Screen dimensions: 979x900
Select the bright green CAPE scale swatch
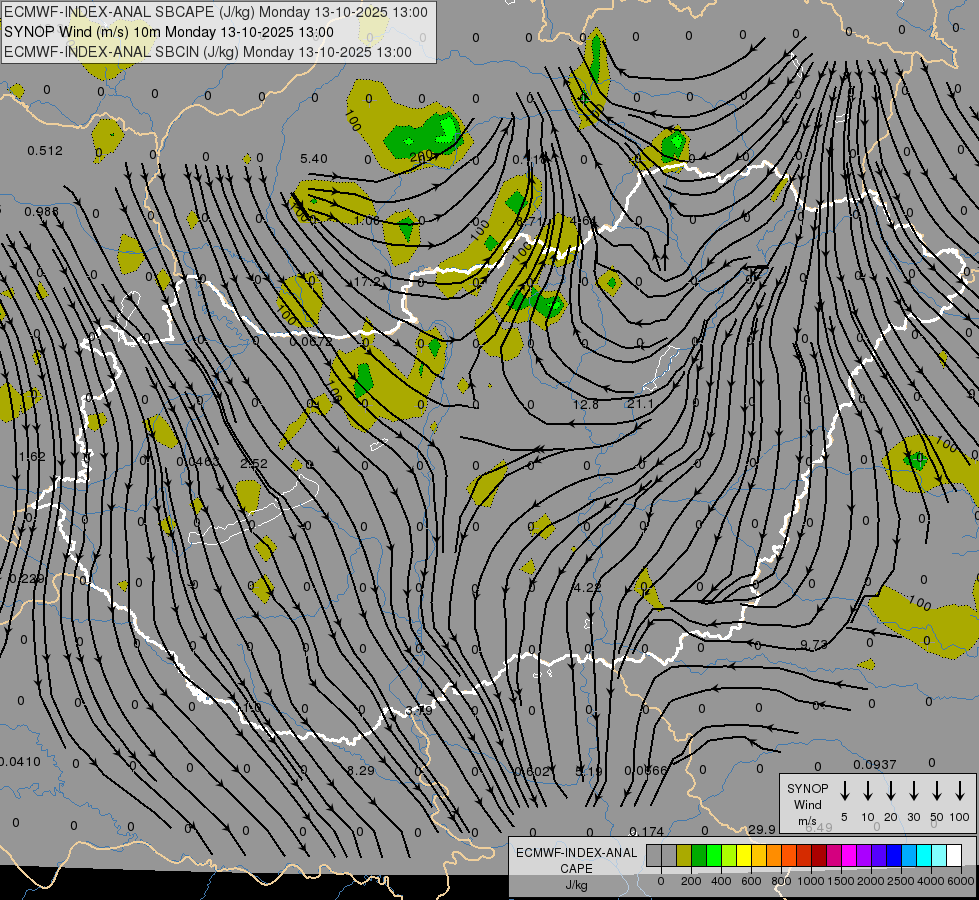pos(714,855)
